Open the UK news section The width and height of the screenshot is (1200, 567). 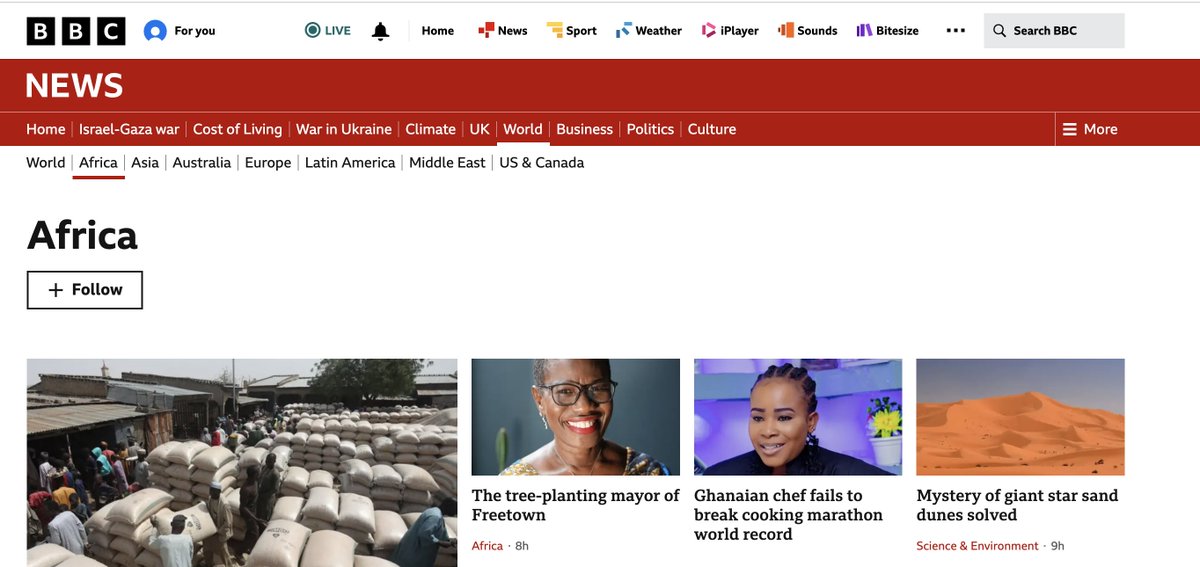480,129
